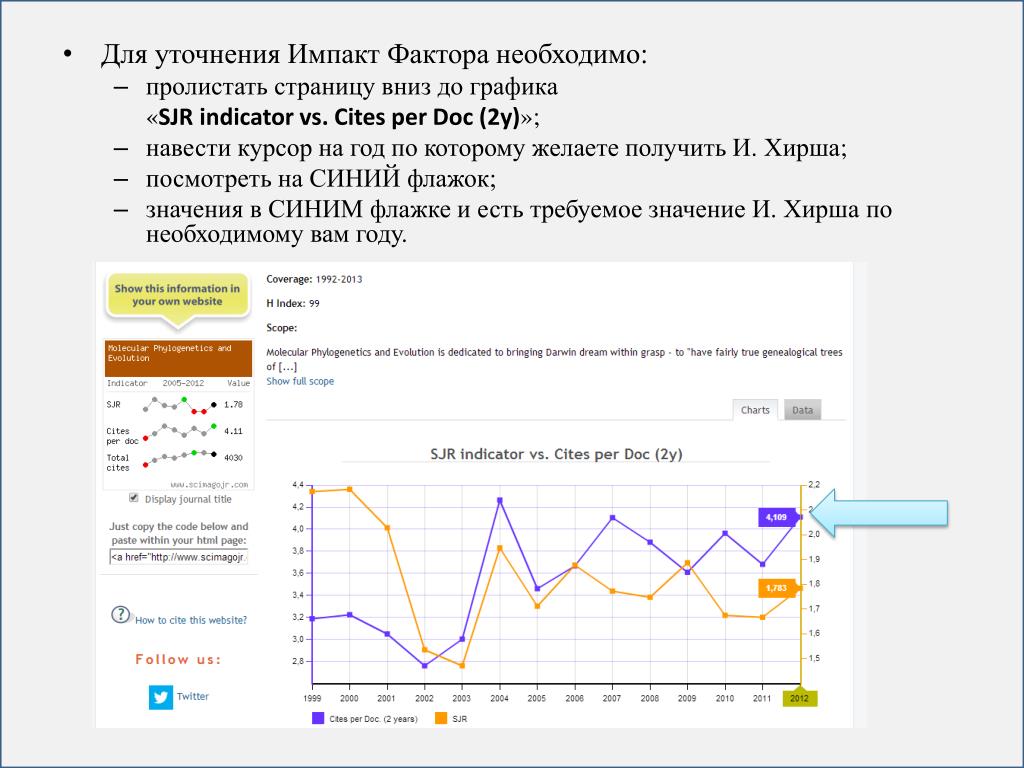Click the question mark help icon
1024x768 pixels.
(x=121, y=615)
